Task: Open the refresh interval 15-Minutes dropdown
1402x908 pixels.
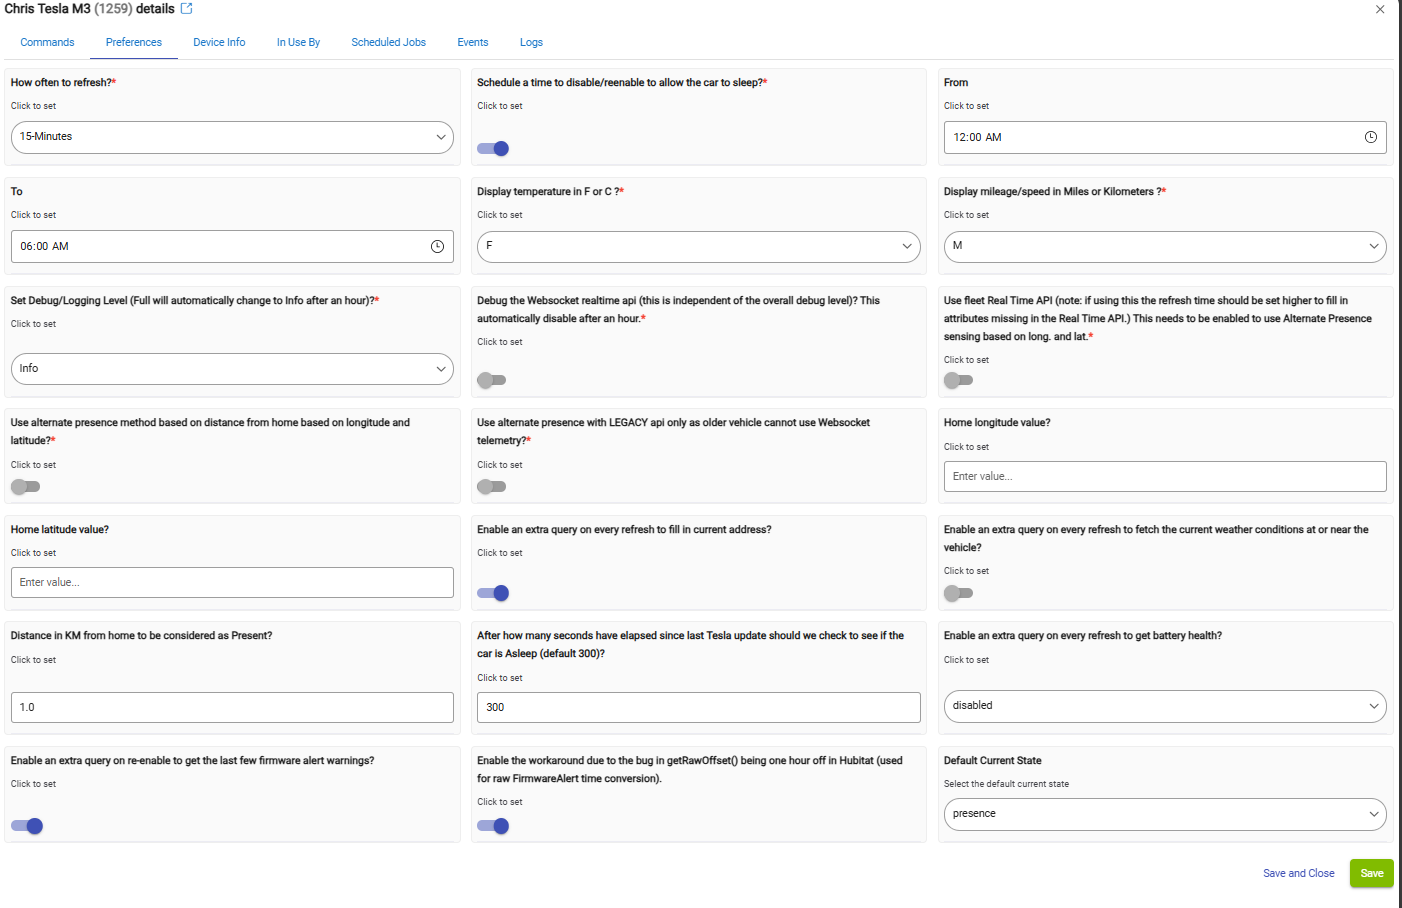Action: click(232, 137)
